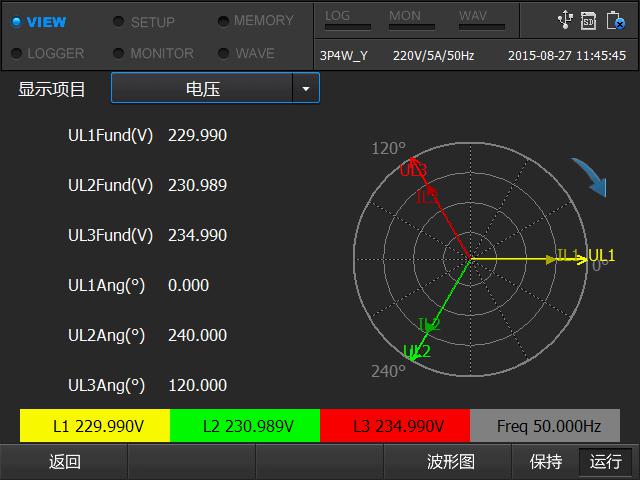The width and height of the screenshot is (640, 480).
Task: Click the UL2Ang value 240.000
Action: point(198,335)
